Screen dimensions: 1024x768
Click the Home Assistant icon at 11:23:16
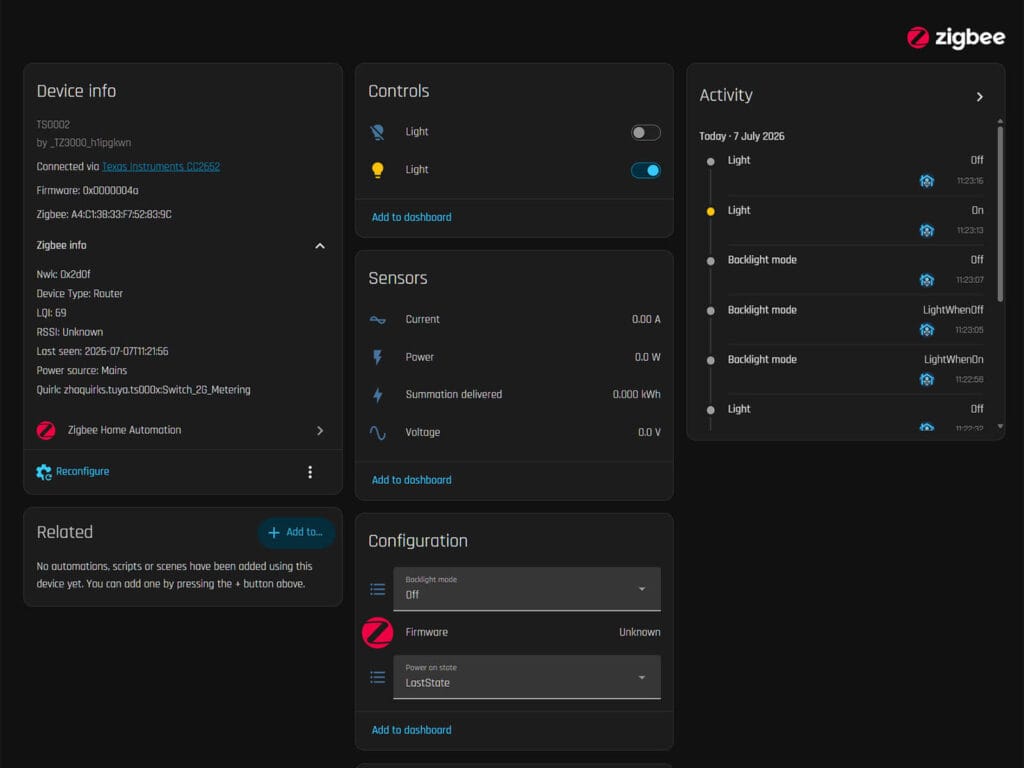coord(927,181)
